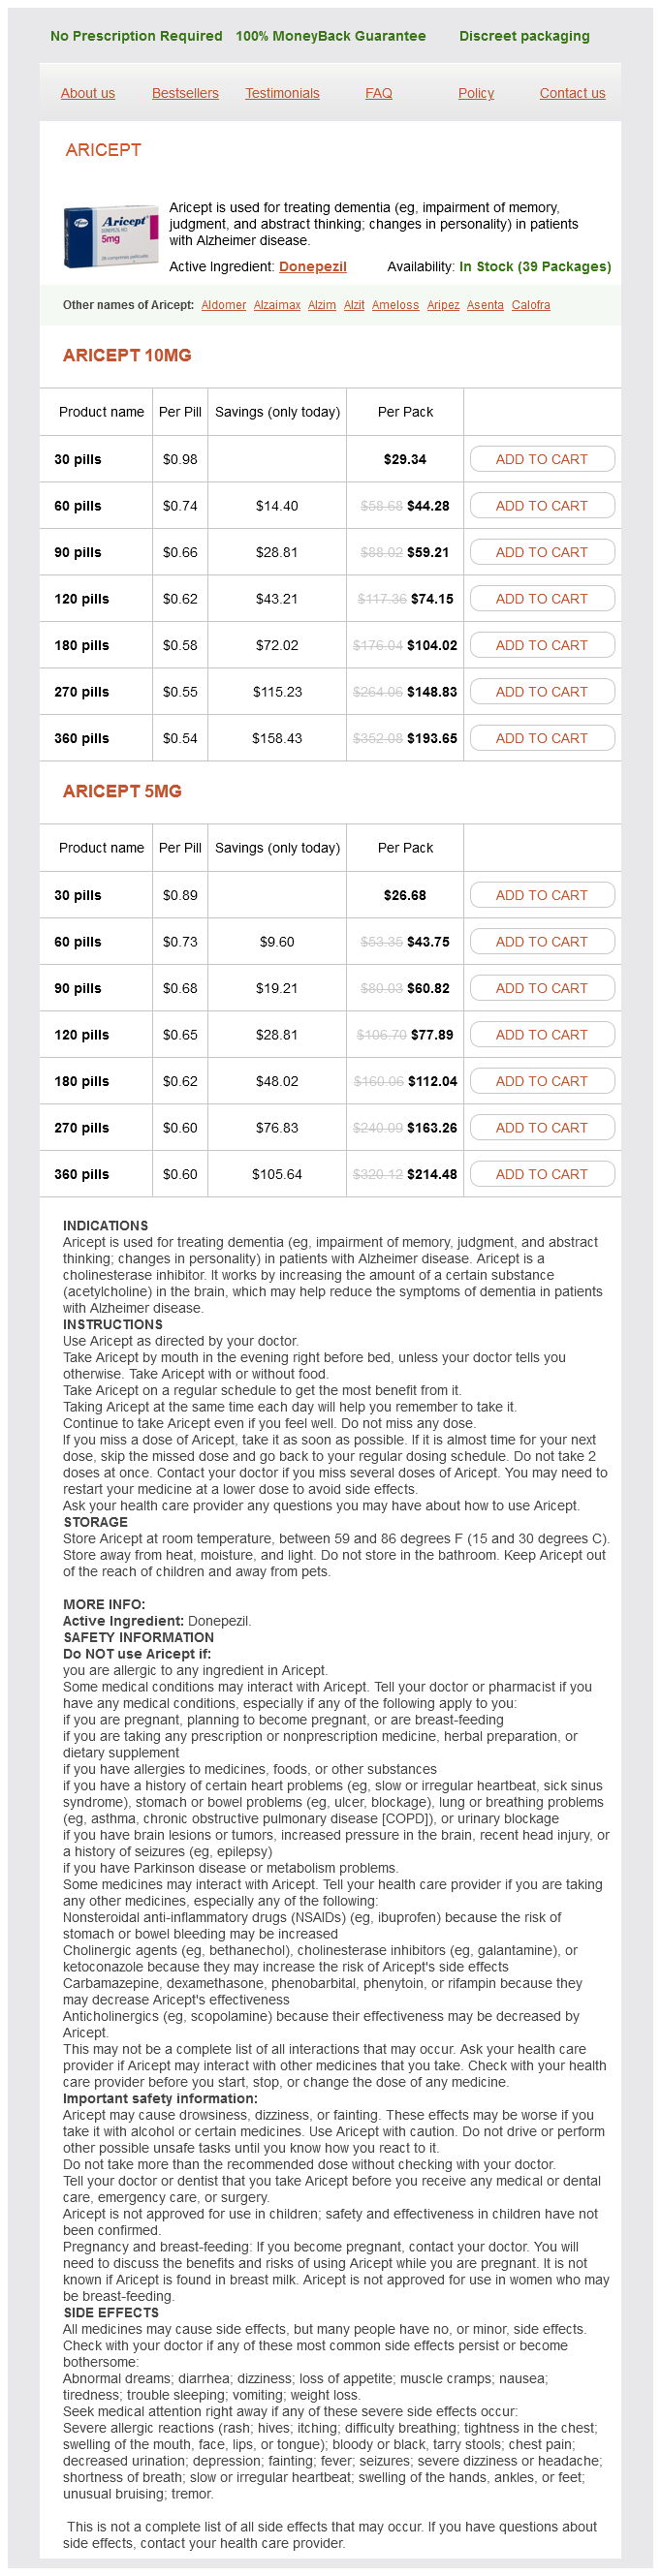Add 30 pills of Aricept 10mg to cart
This screenshot has width=661, height=2576.
coord(541,459)
